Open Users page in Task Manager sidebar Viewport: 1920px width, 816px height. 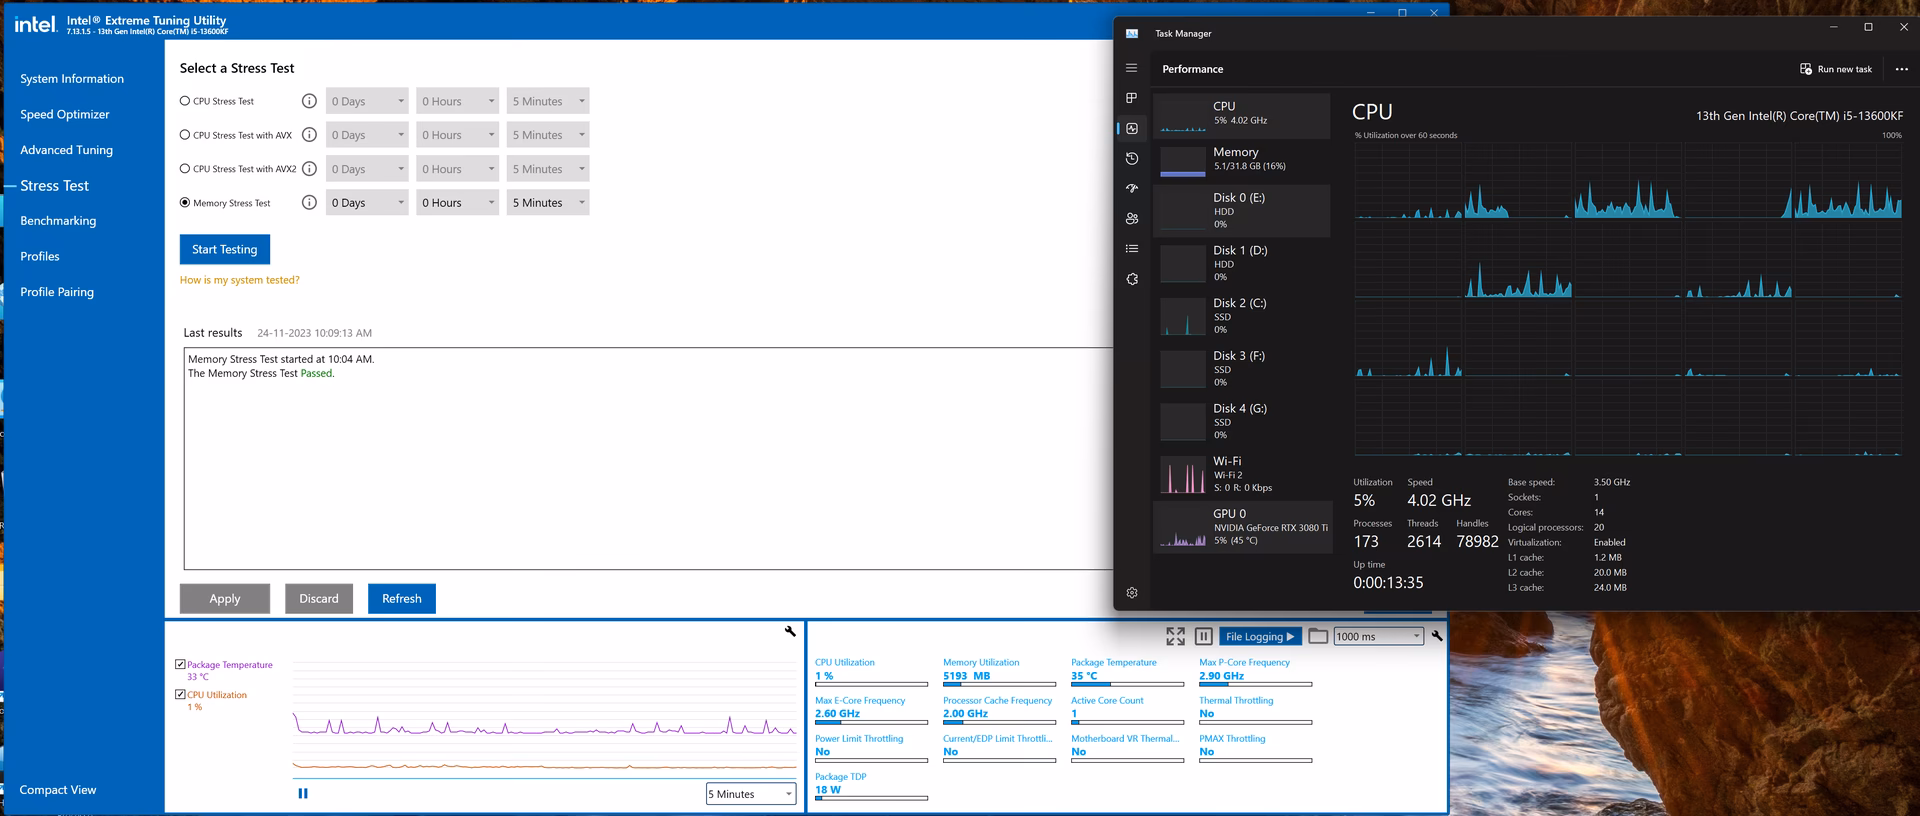pos(1131,218)
